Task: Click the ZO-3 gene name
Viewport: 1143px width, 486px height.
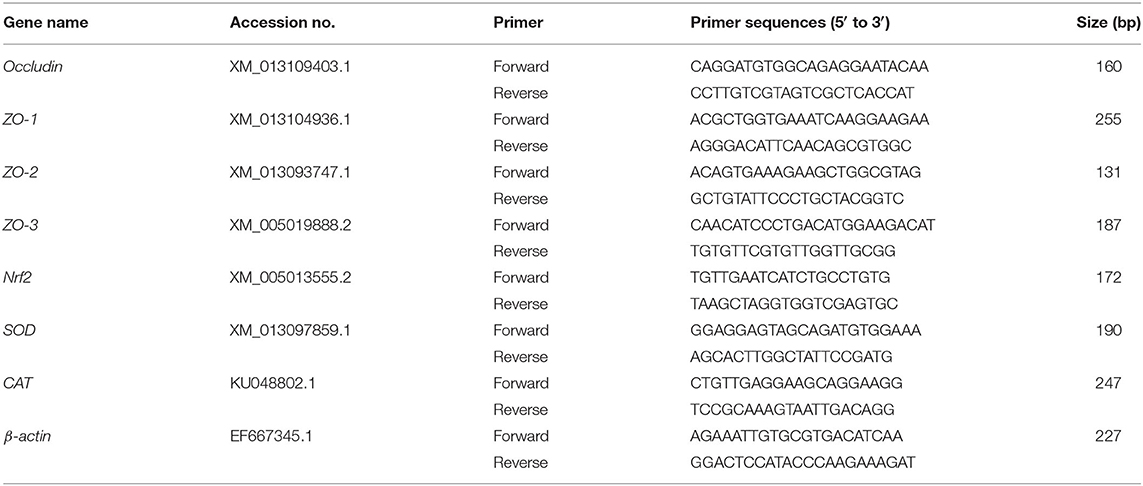Action: tap(18, 225)
